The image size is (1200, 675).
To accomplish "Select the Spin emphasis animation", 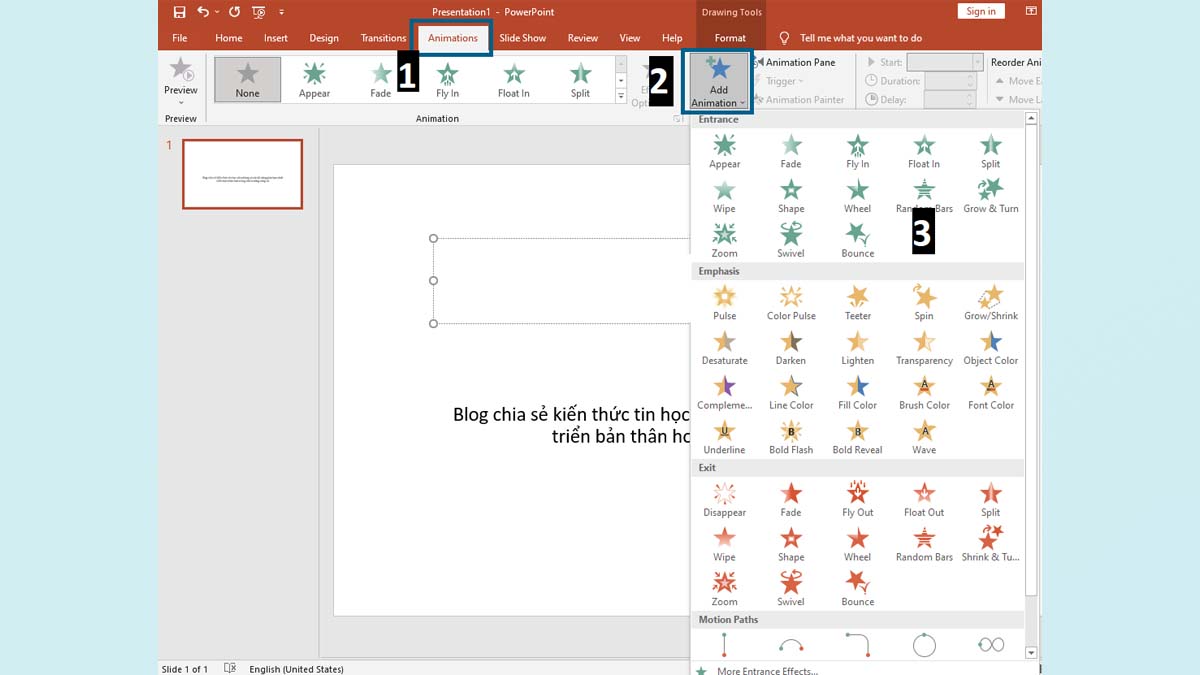I will 923,301.
